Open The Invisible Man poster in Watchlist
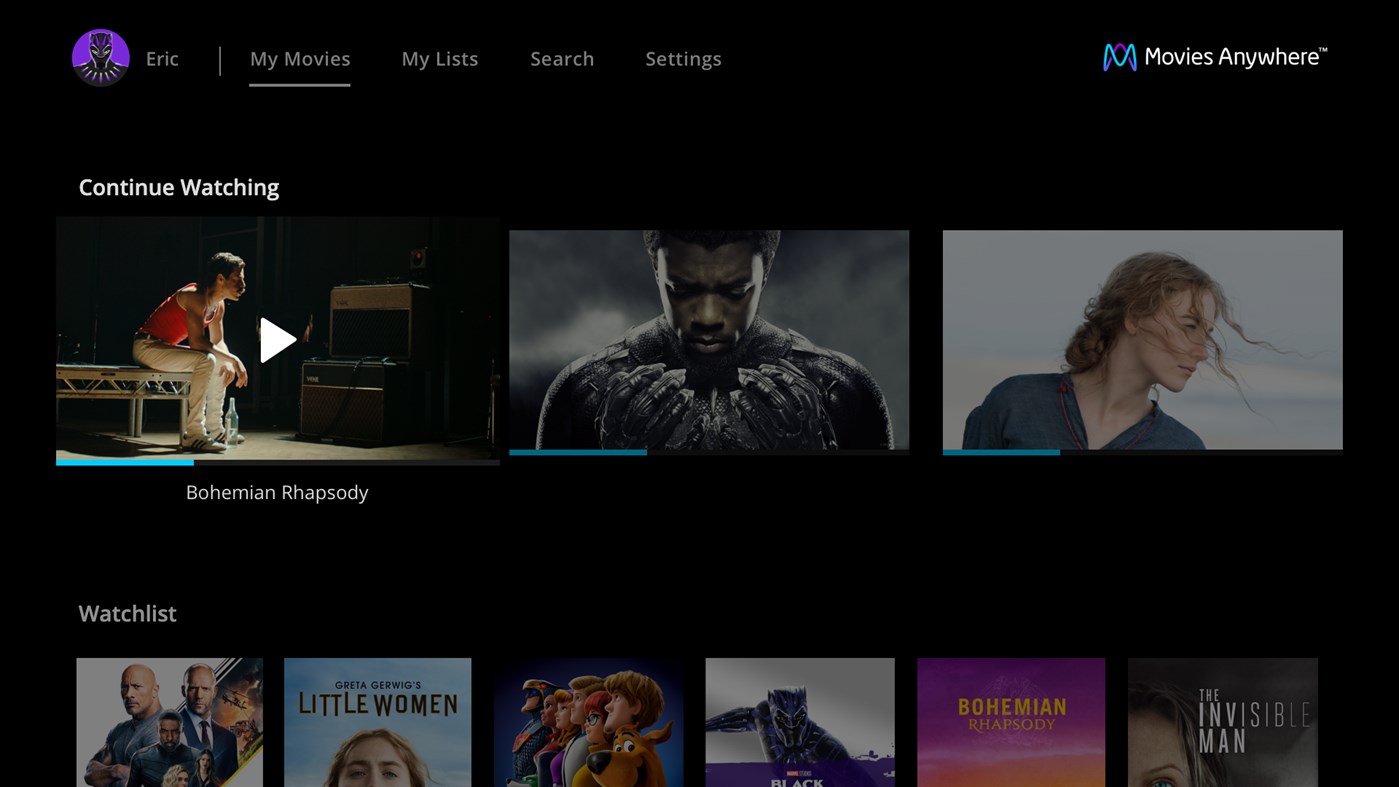 (1223, 722)
